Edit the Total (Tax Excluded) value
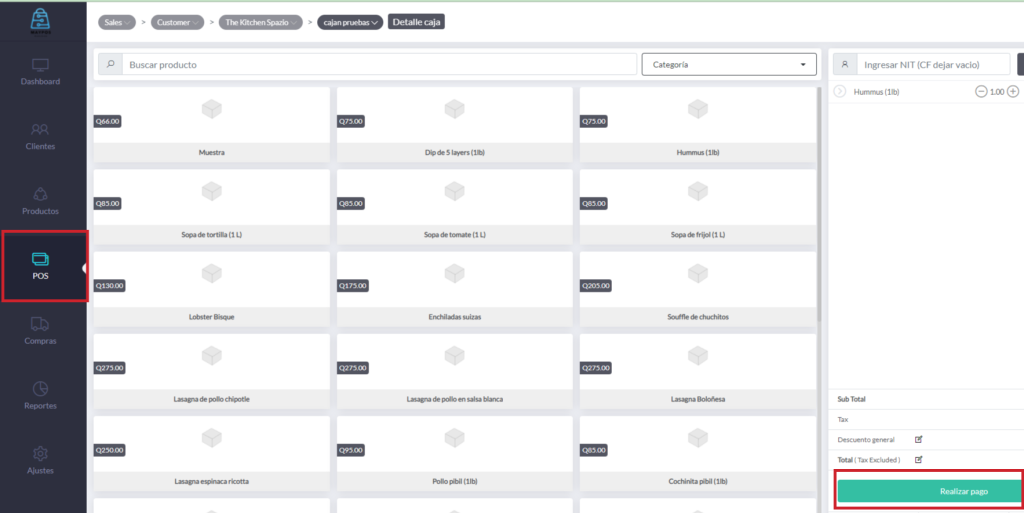This screenshot has height=513, width=1024. click(919, 460)
